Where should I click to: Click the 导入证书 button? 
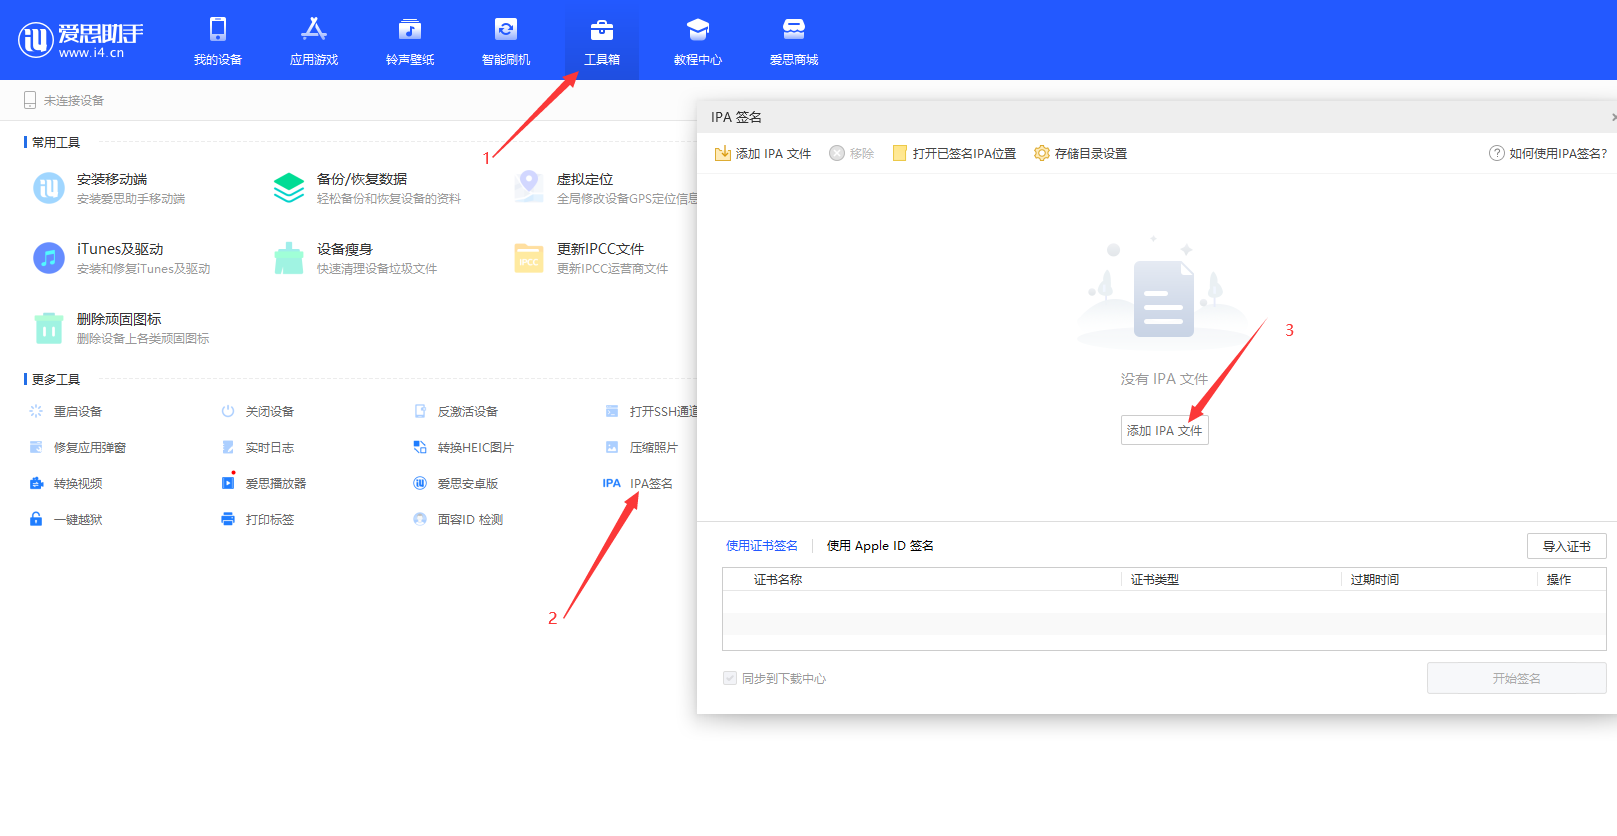click(1567, 546)
